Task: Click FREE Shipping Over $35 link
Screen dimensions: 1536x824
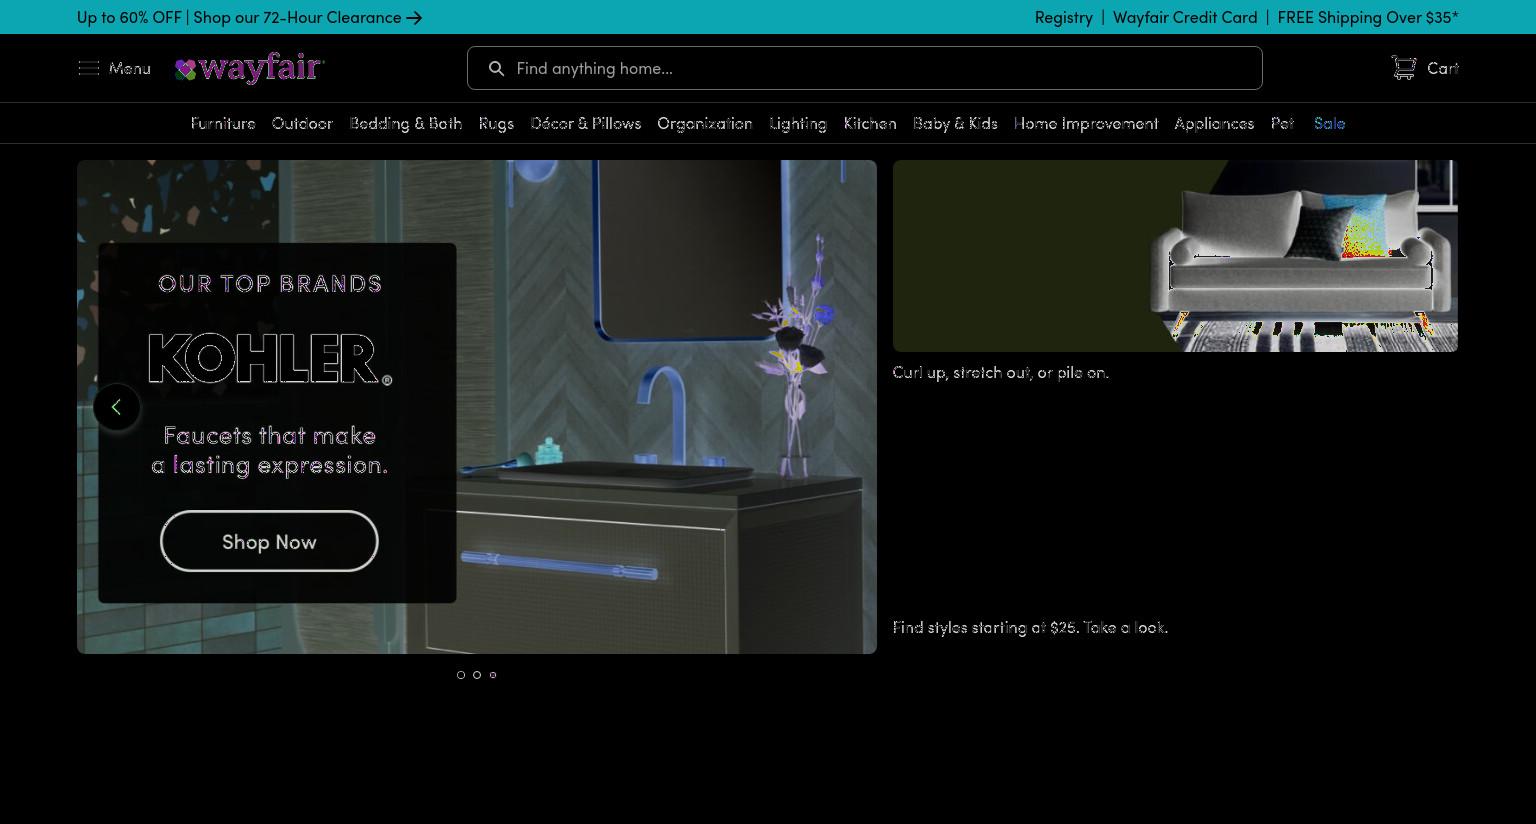Action: (x=1368, y=17)
